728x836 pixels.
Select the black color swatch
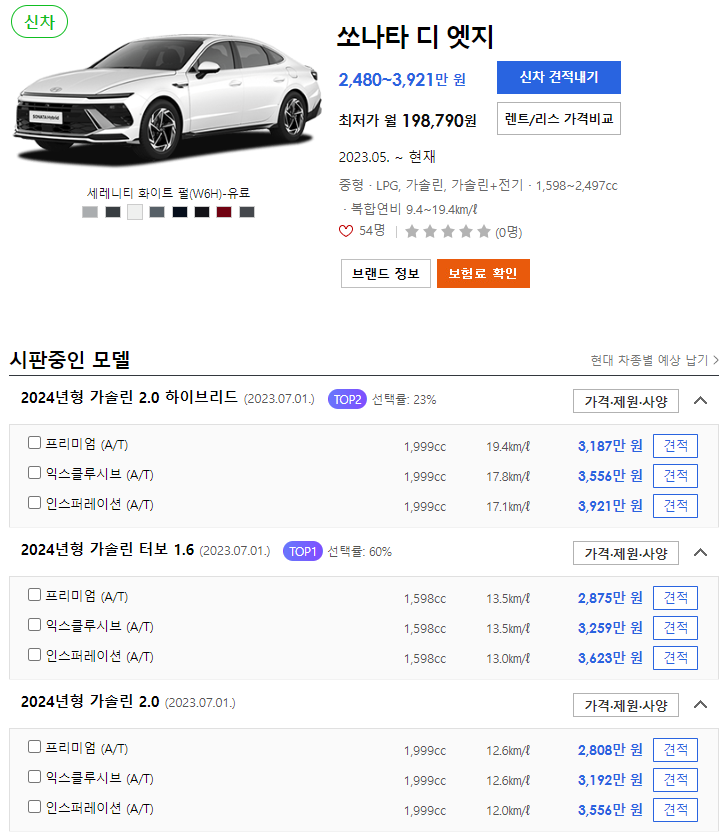pos(202,212)
